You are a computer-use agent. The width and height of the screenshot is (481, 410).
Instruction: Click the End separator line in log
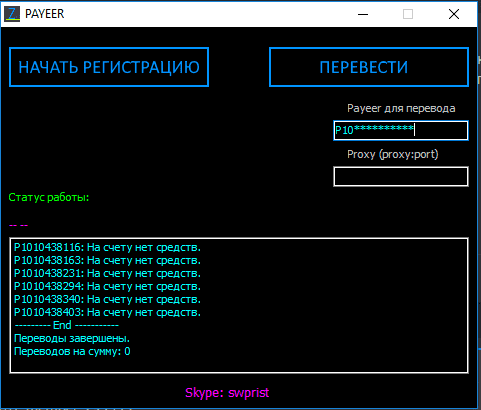(67, 325)
